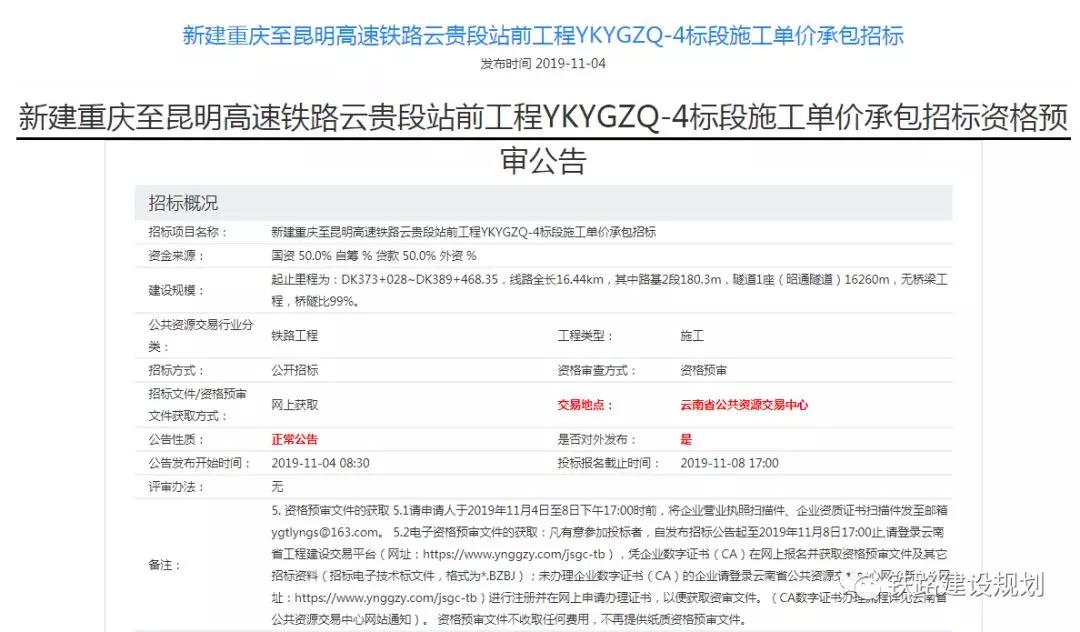Click the 工程类型 value 施工
Screen dimensions: 1080x632
692,335
